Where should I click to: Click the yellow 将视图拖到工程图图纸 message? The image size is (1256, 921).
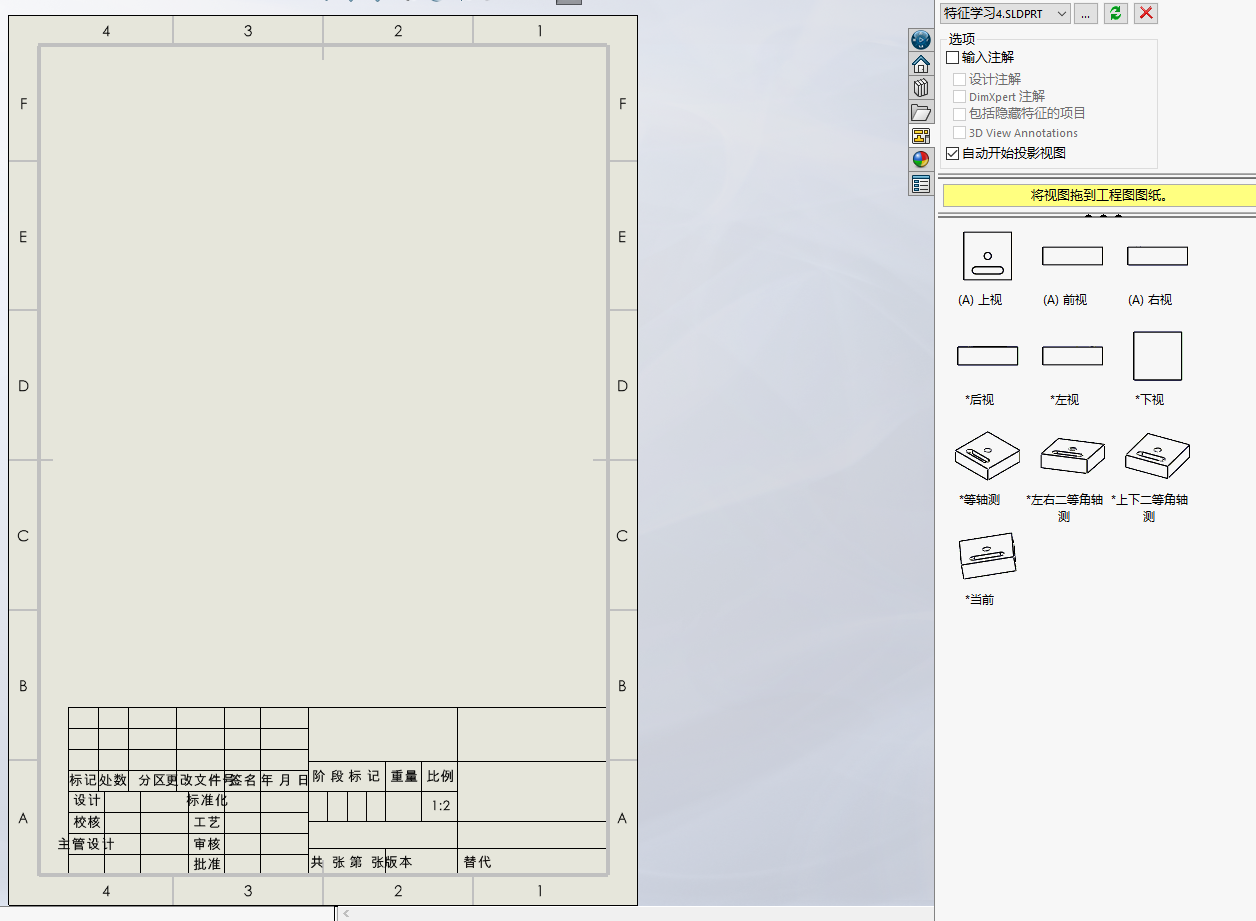click(x=1099, y=196)
